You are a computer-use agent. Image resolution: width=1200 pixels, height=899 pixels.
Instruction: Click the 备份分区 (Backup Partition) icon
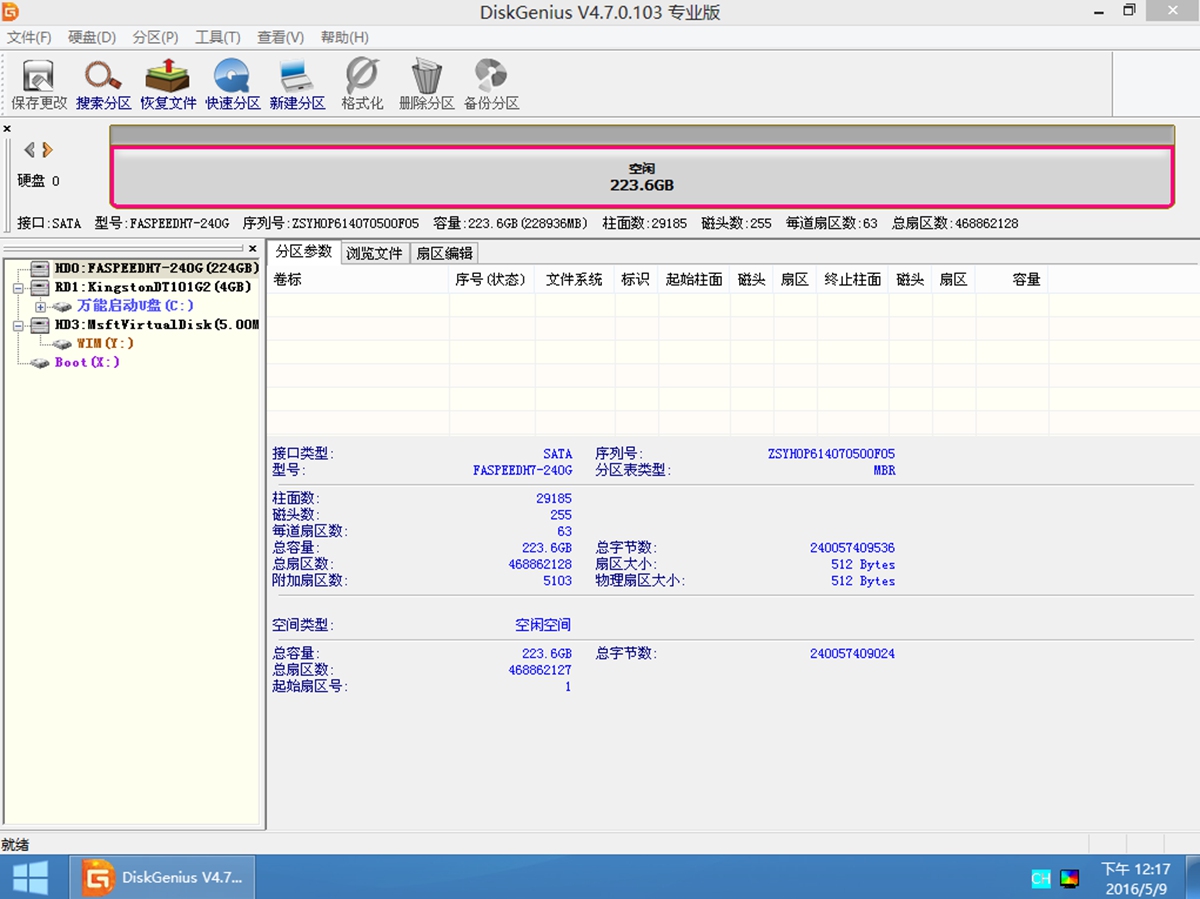click(x=491, y=84)
